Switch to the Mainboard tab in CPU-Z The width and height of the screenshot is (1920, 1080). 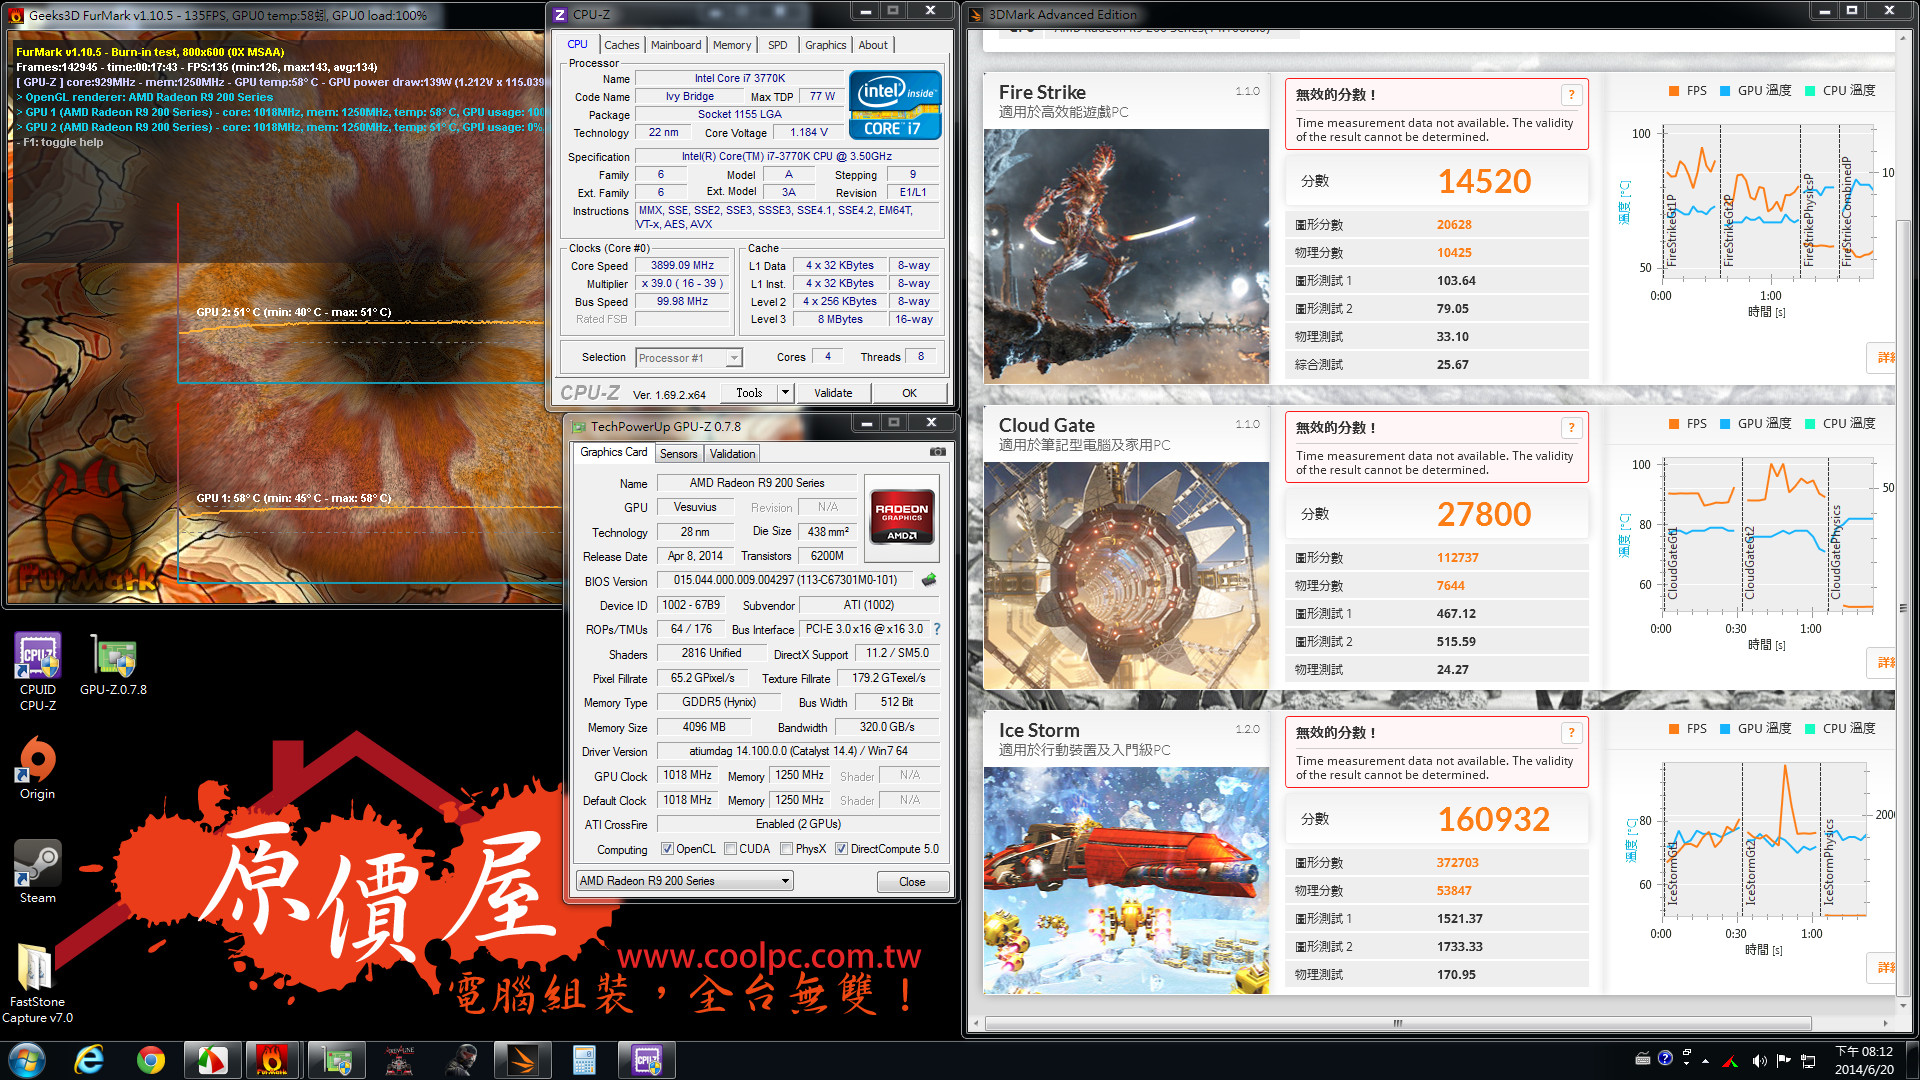click(676, 45)
